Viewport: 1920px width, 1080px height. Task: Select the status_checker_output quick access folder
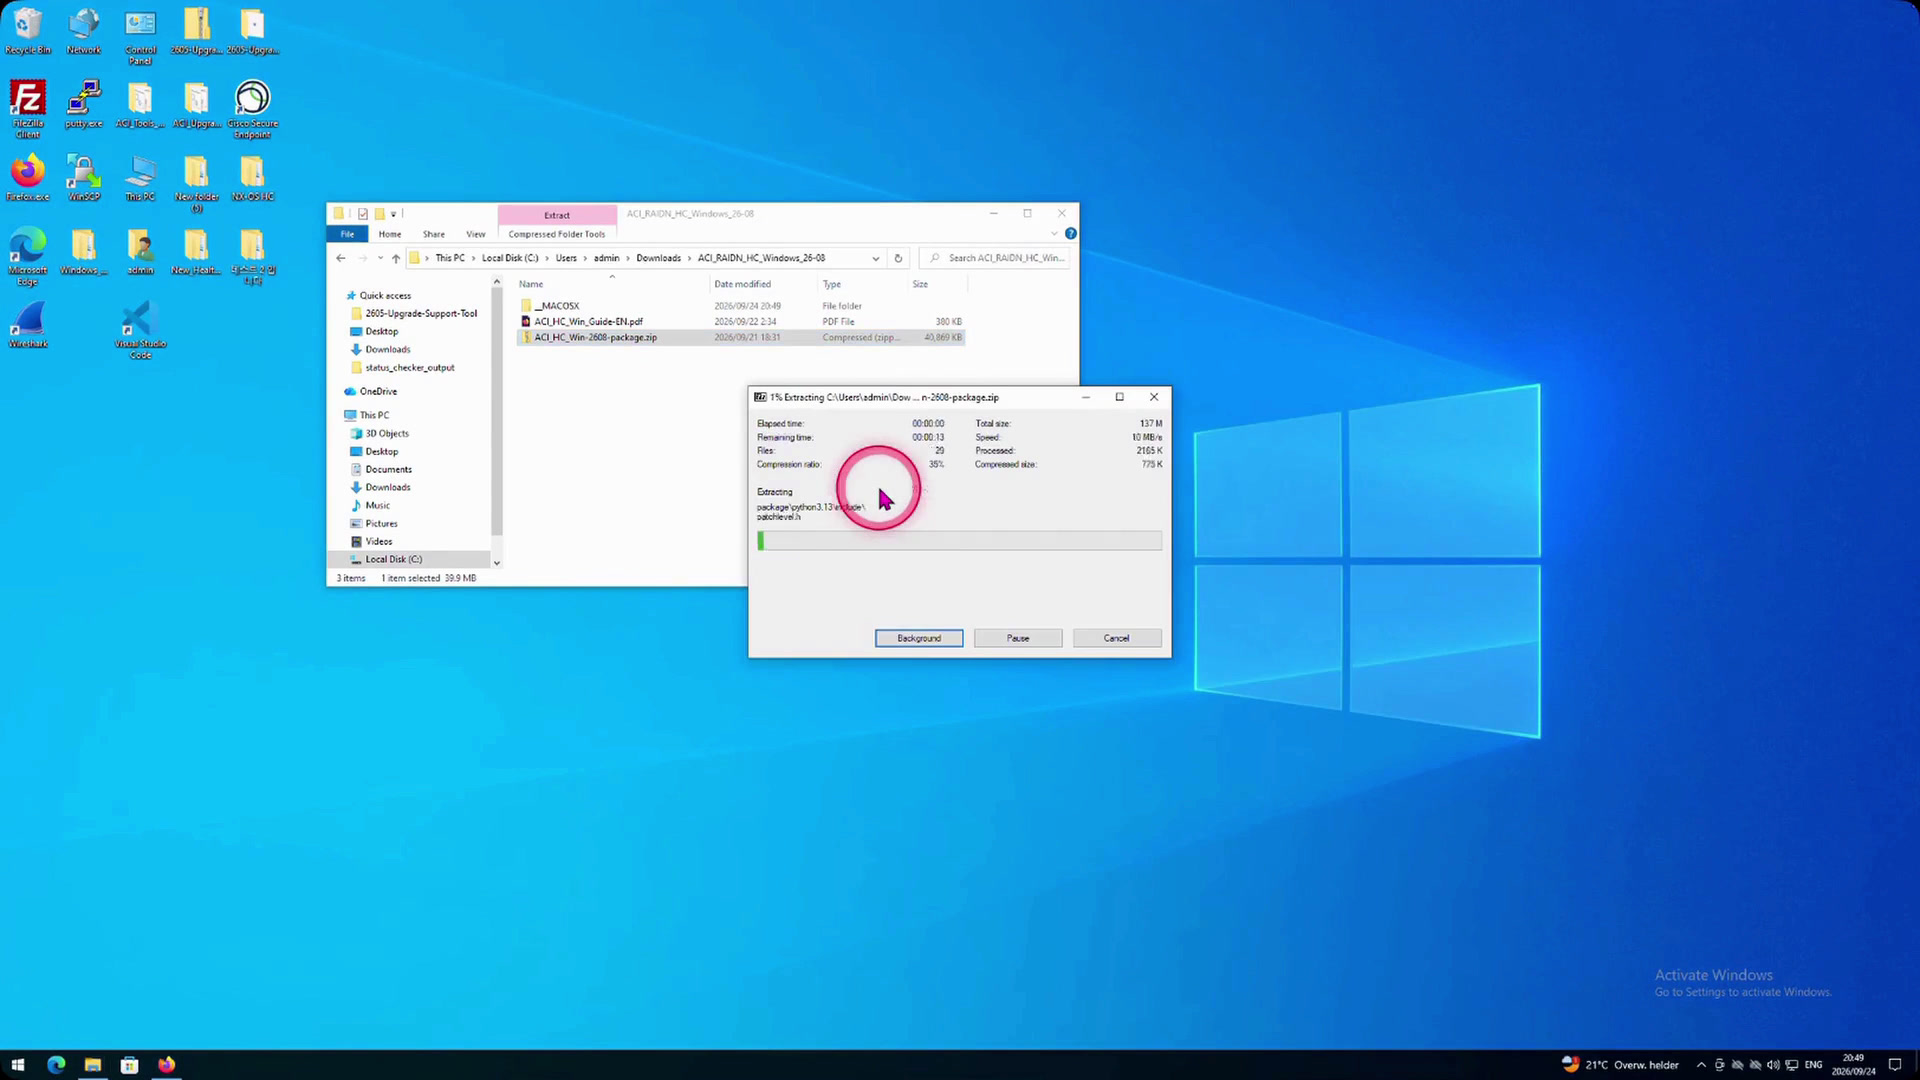(x=410, y=368)
